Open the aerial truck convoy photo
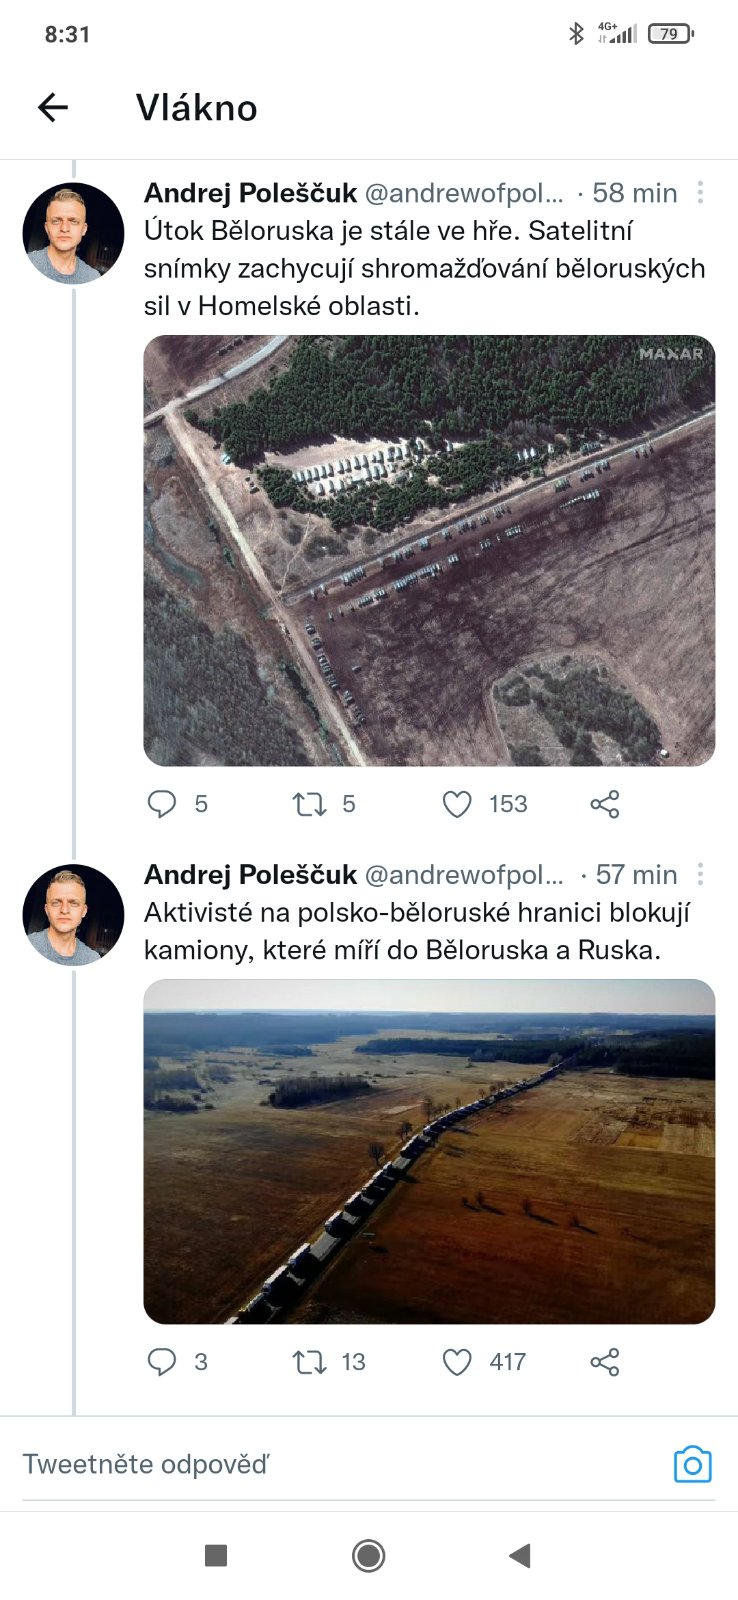Viewport: 738px width, 1600px height. [429, 1151]
